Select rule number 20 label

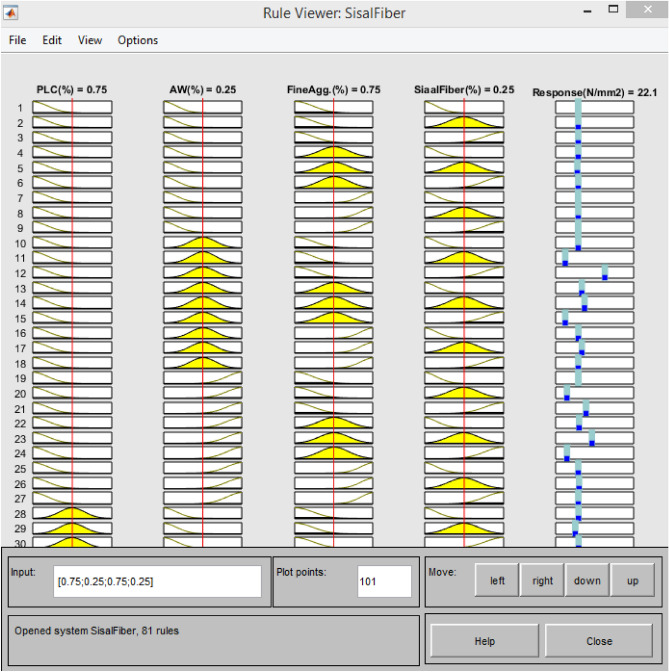pos(20,393)
